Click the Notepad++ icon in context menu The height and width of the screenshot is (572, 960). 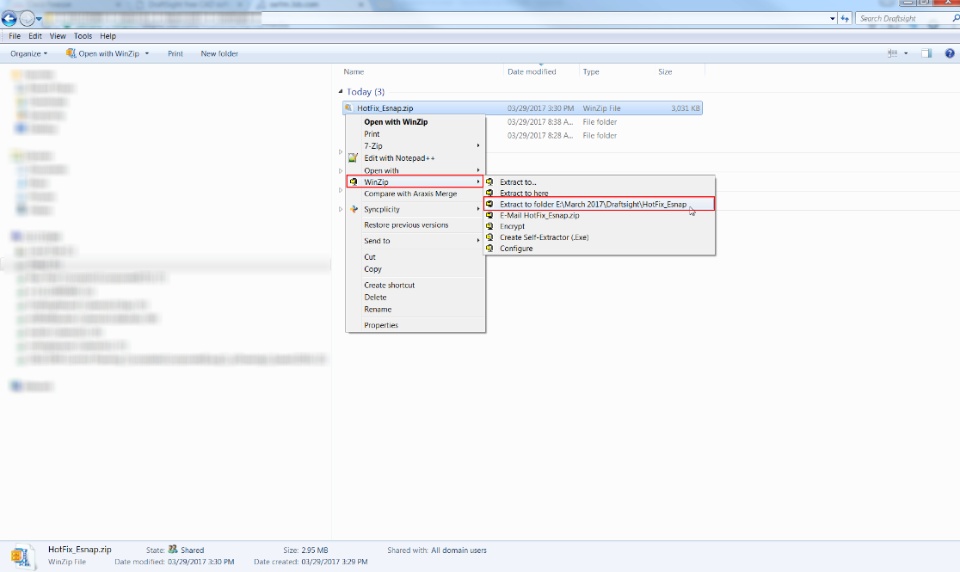pos(353,158)
